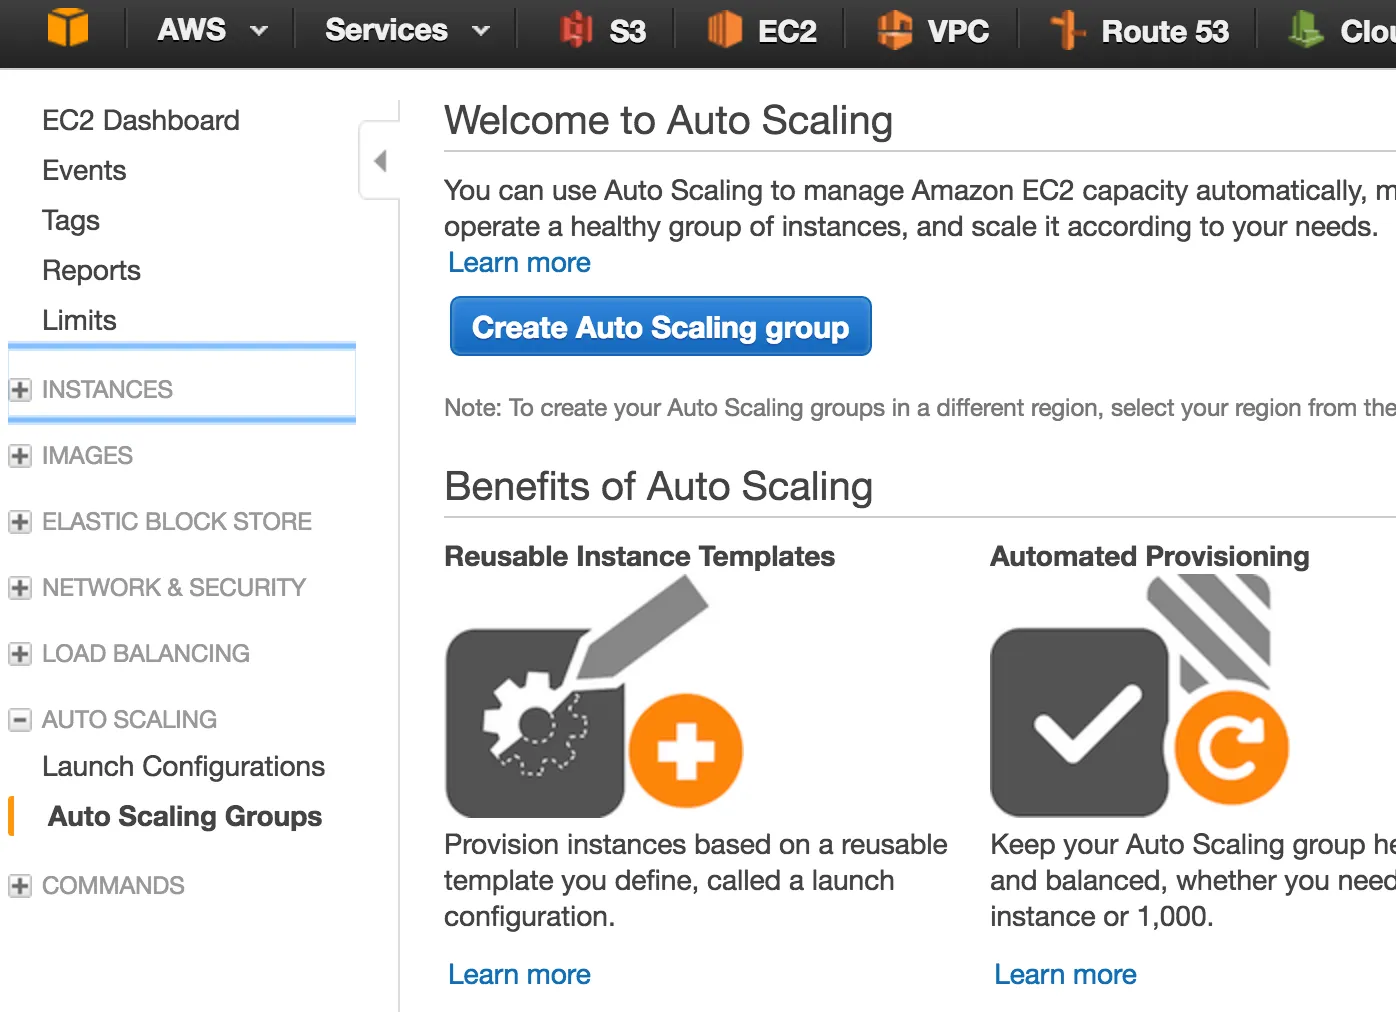Click the AWS orange cube logo

click(68, 28)
